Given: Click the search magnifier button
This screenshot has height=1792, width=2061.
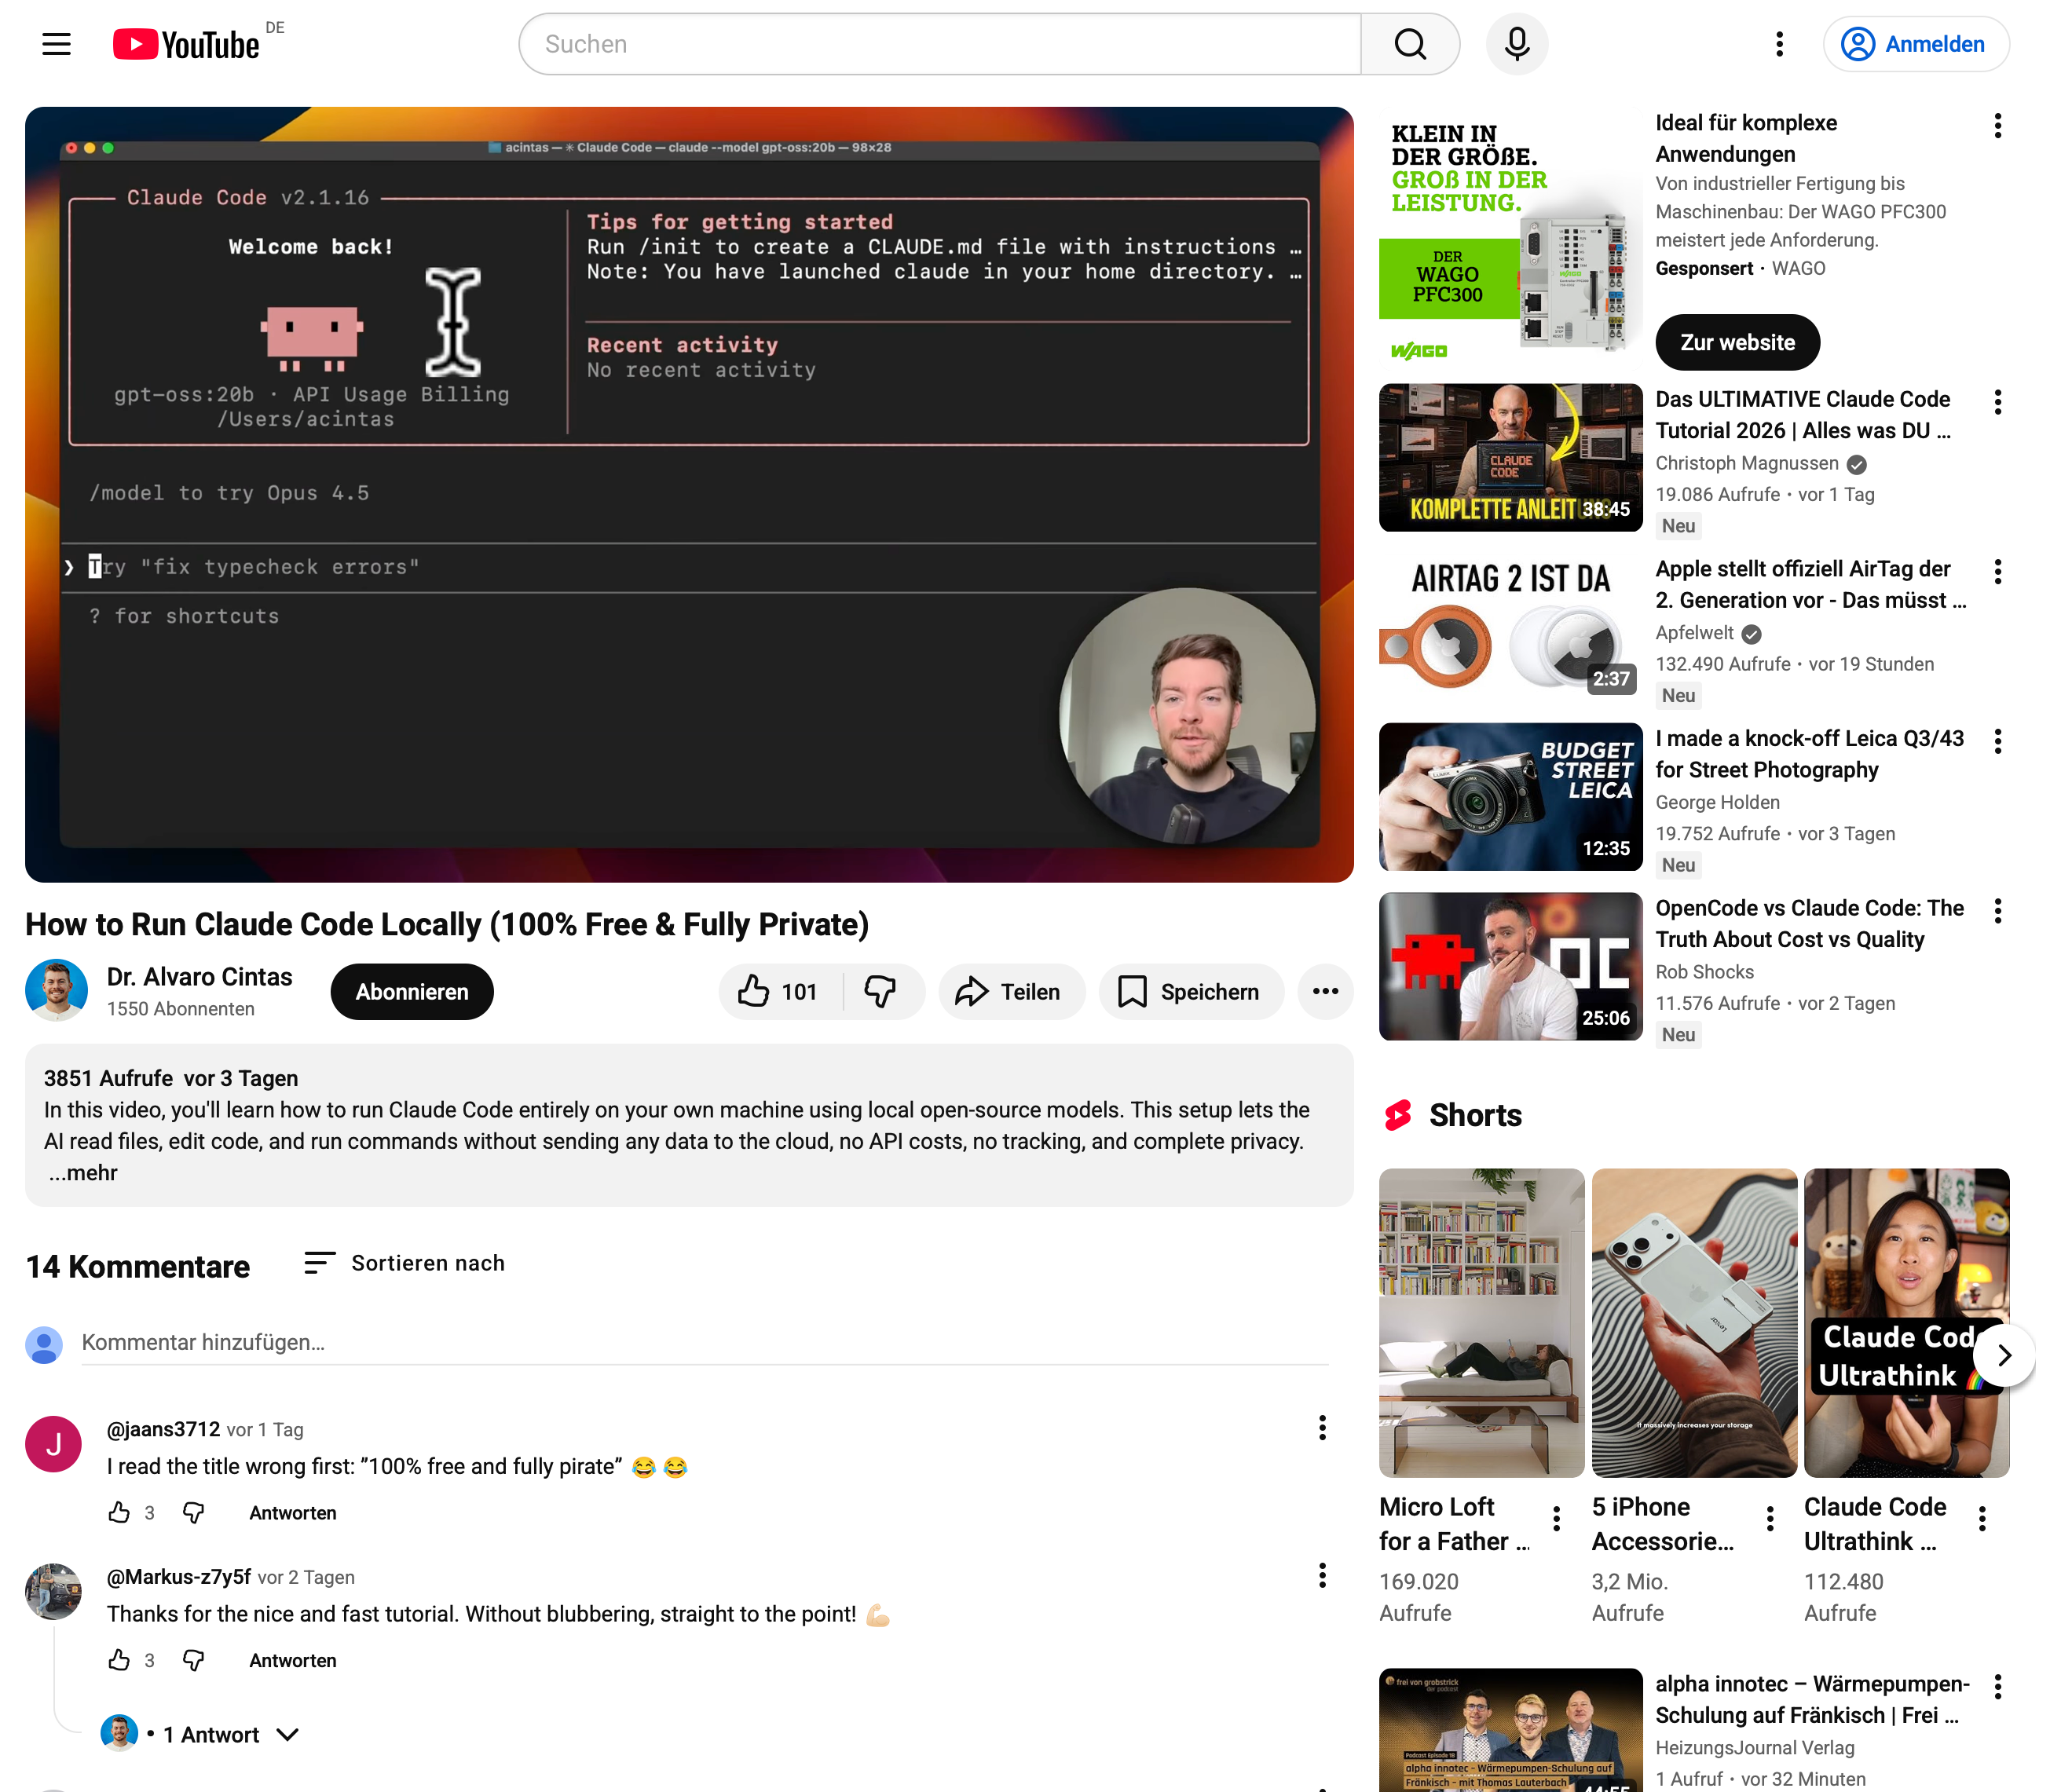Looking at the screenshot, I should (x=1409, y=44).
